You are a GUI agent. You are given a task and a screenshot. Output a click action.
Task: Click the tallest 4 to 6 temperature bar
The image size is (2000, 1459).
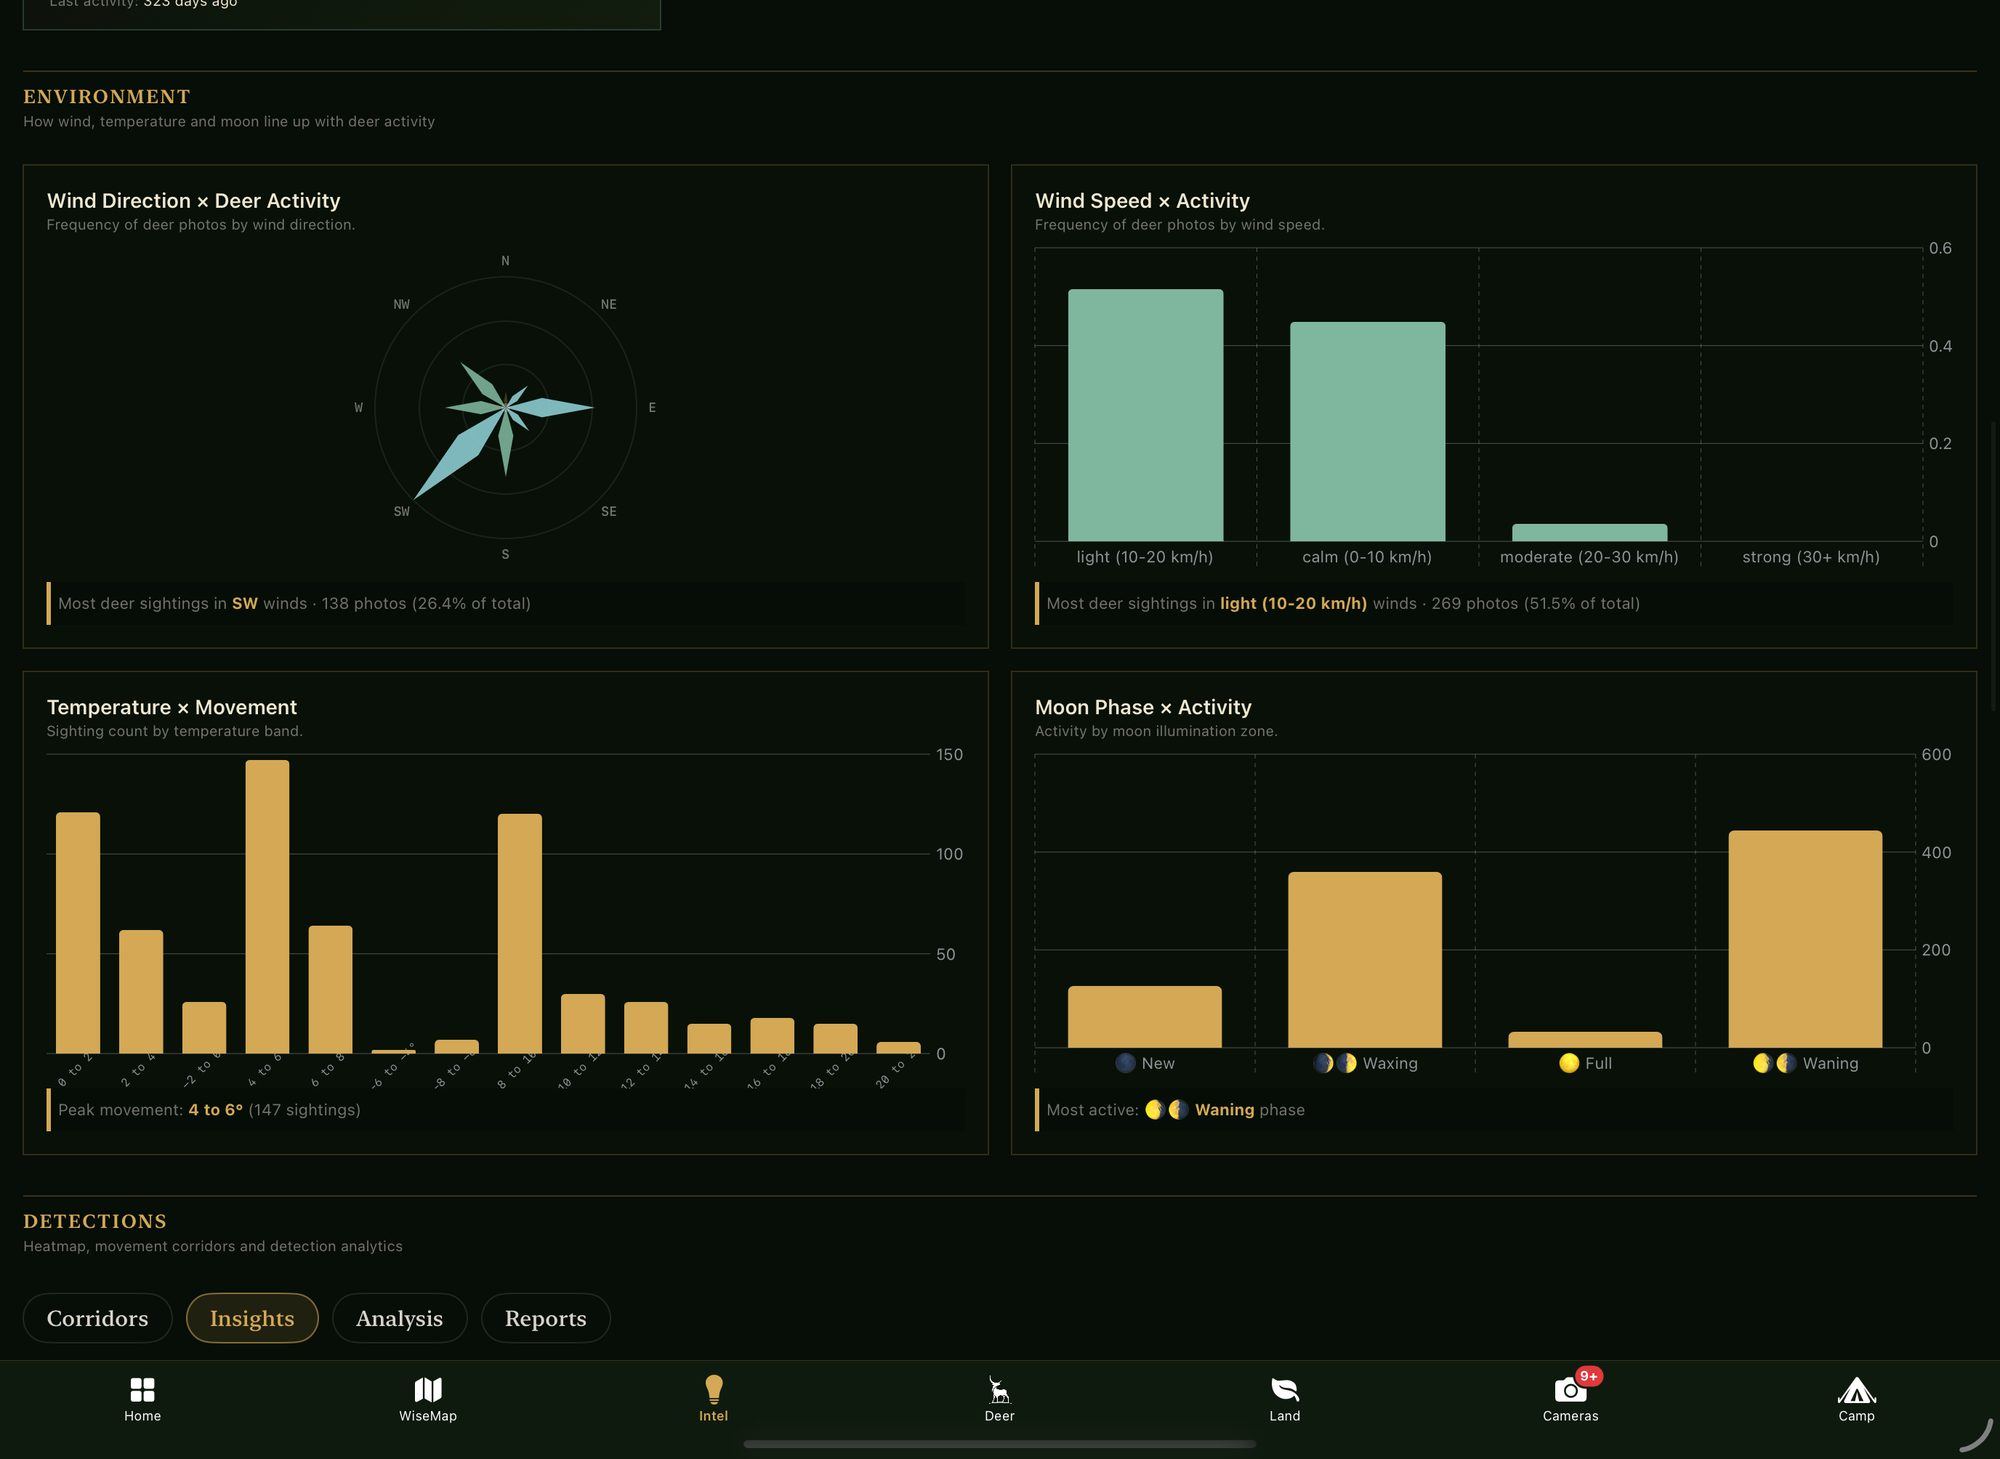coord(267,906)
